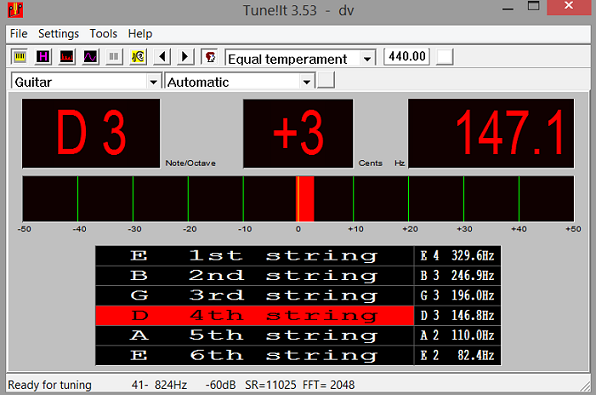
Task: Click the yellow ear/note tone icon
Action: point(138,57)
